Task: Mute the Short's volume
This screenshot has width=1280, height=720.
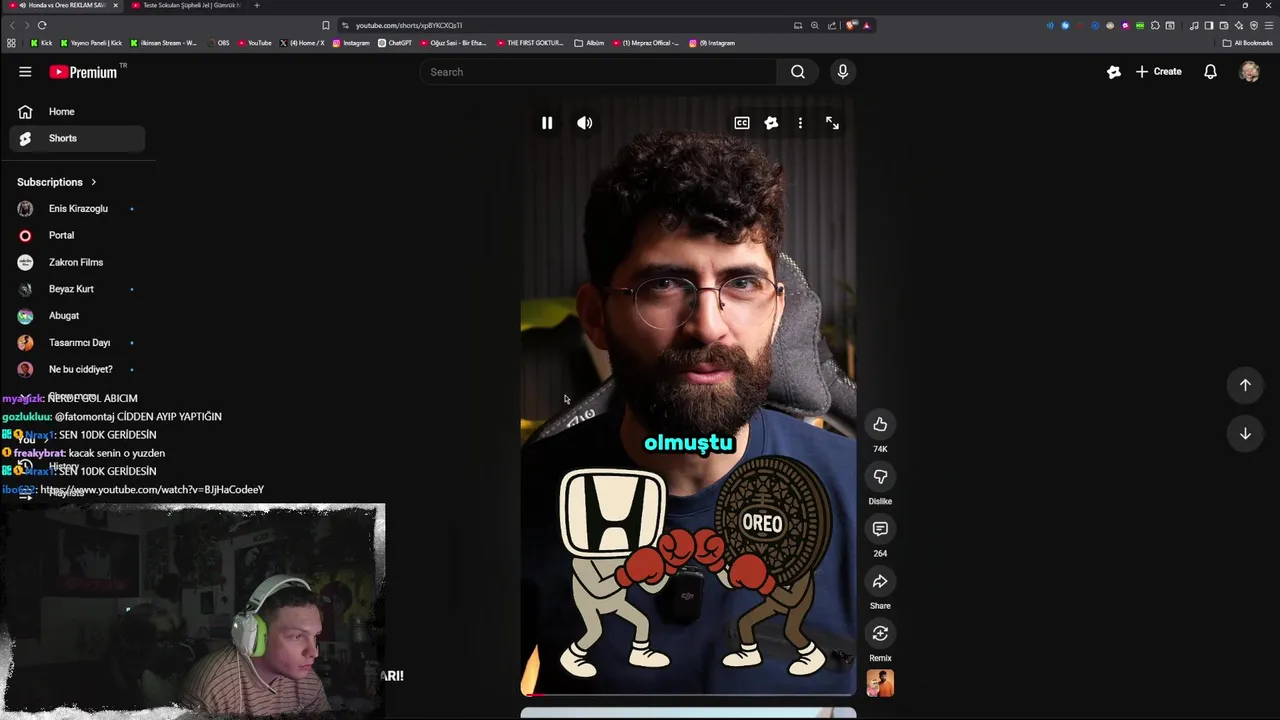Action: [x=585, y=123]
